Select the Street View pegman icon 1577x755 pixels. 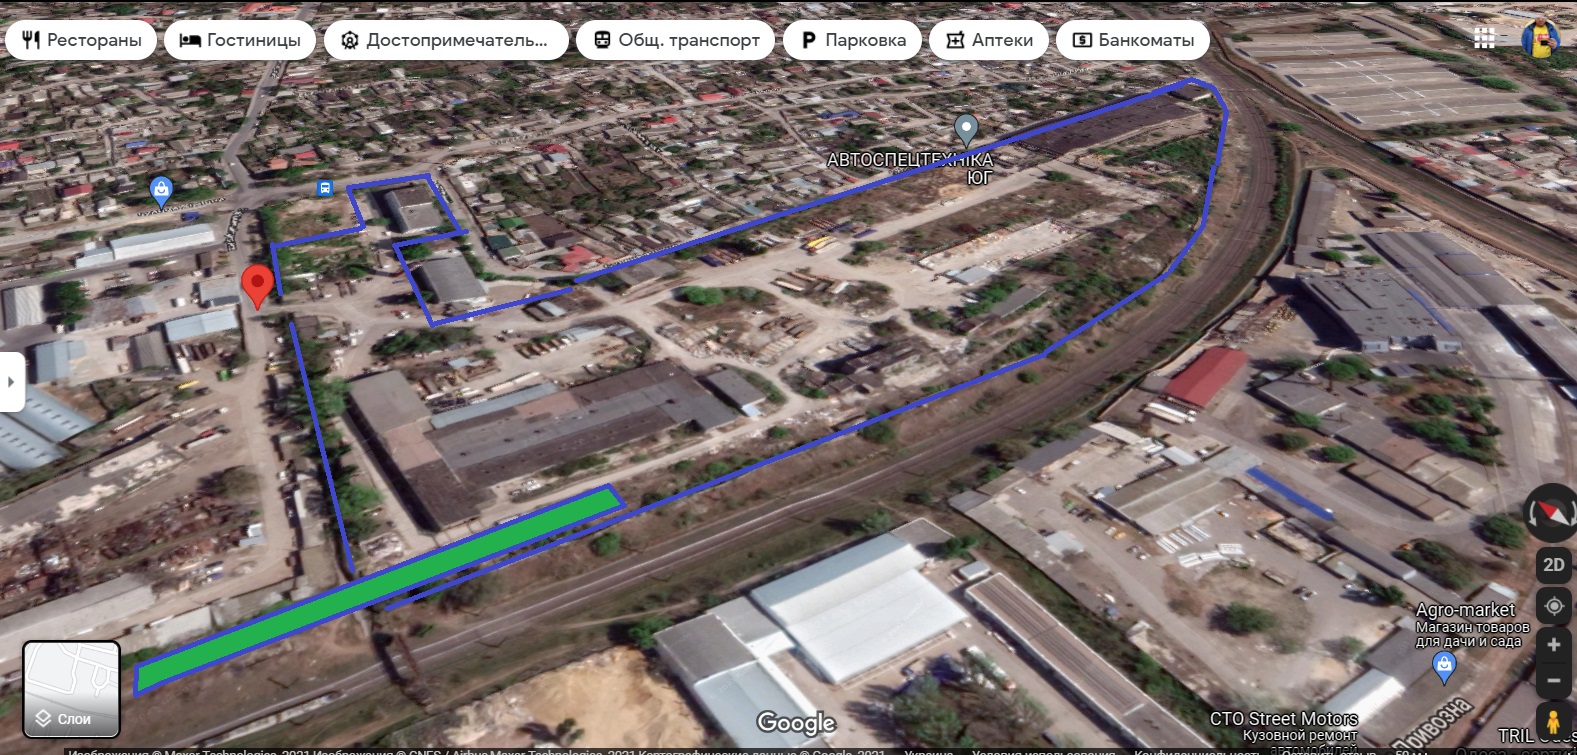click(x=1553, y=721)
